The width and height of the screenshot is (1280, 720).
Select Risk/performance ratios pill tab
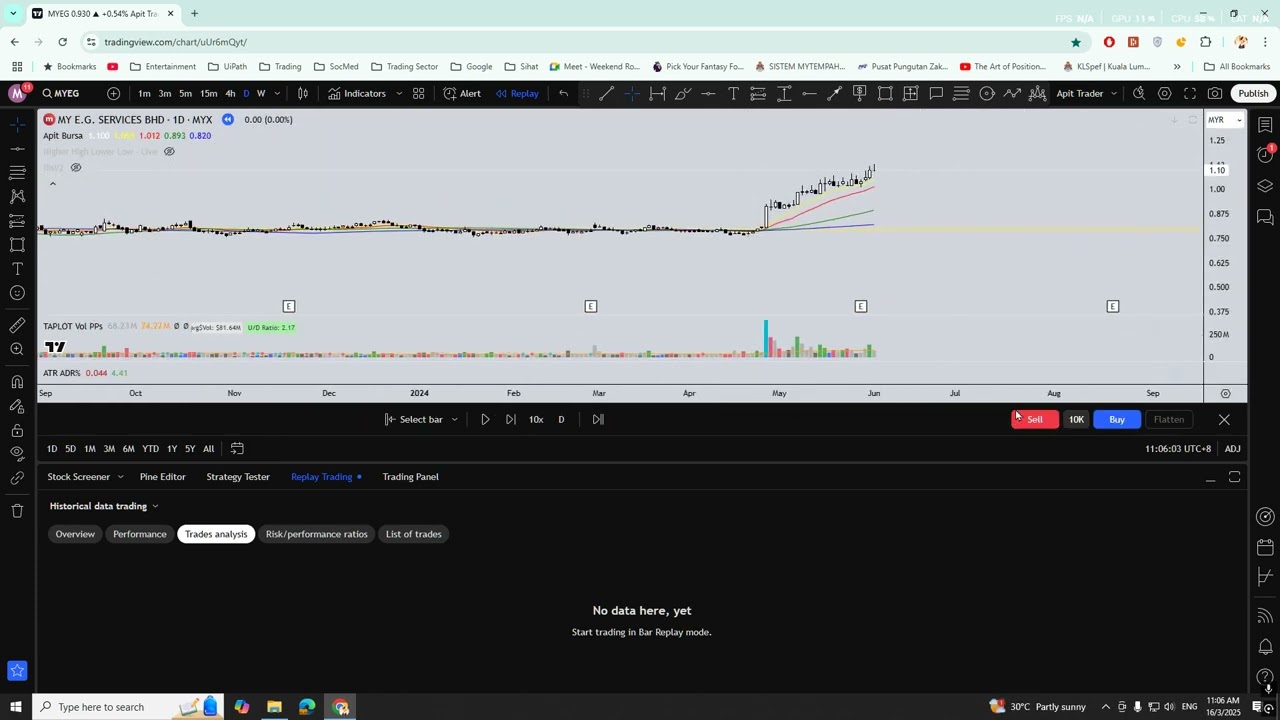pos(316,534)
